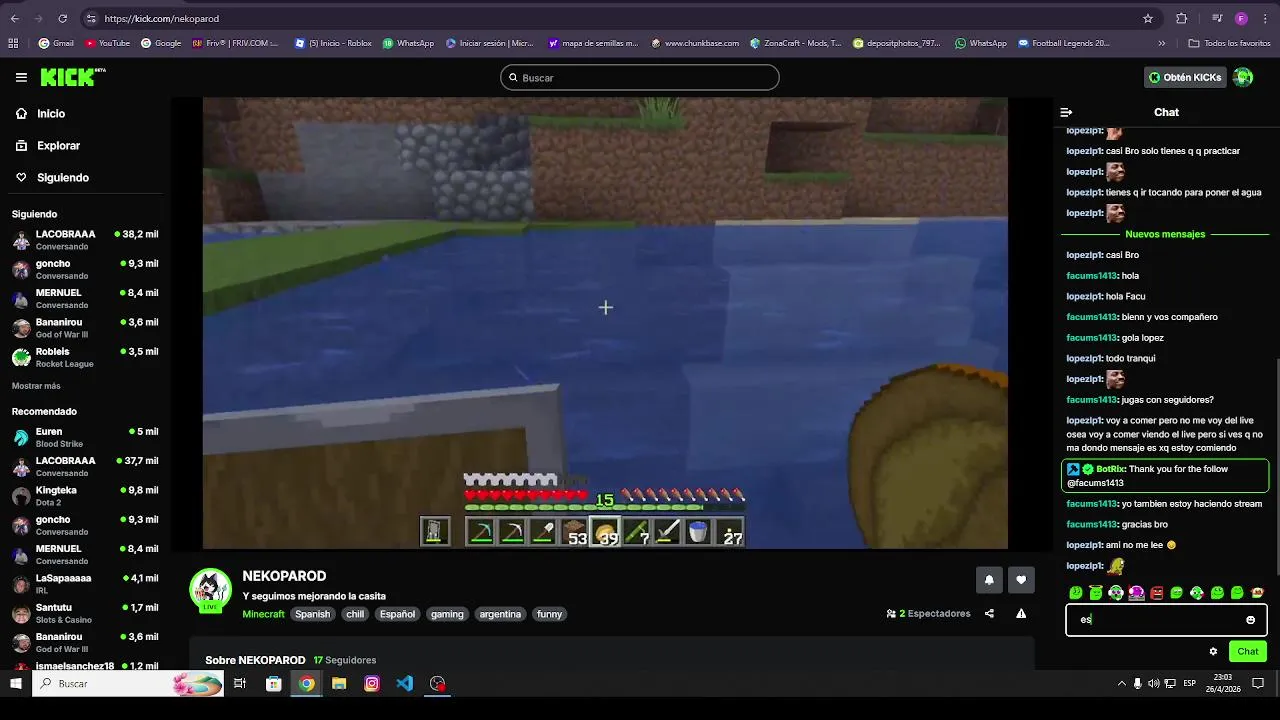Open Windows Start menu
1280x720 pixels.
[15, 684]
